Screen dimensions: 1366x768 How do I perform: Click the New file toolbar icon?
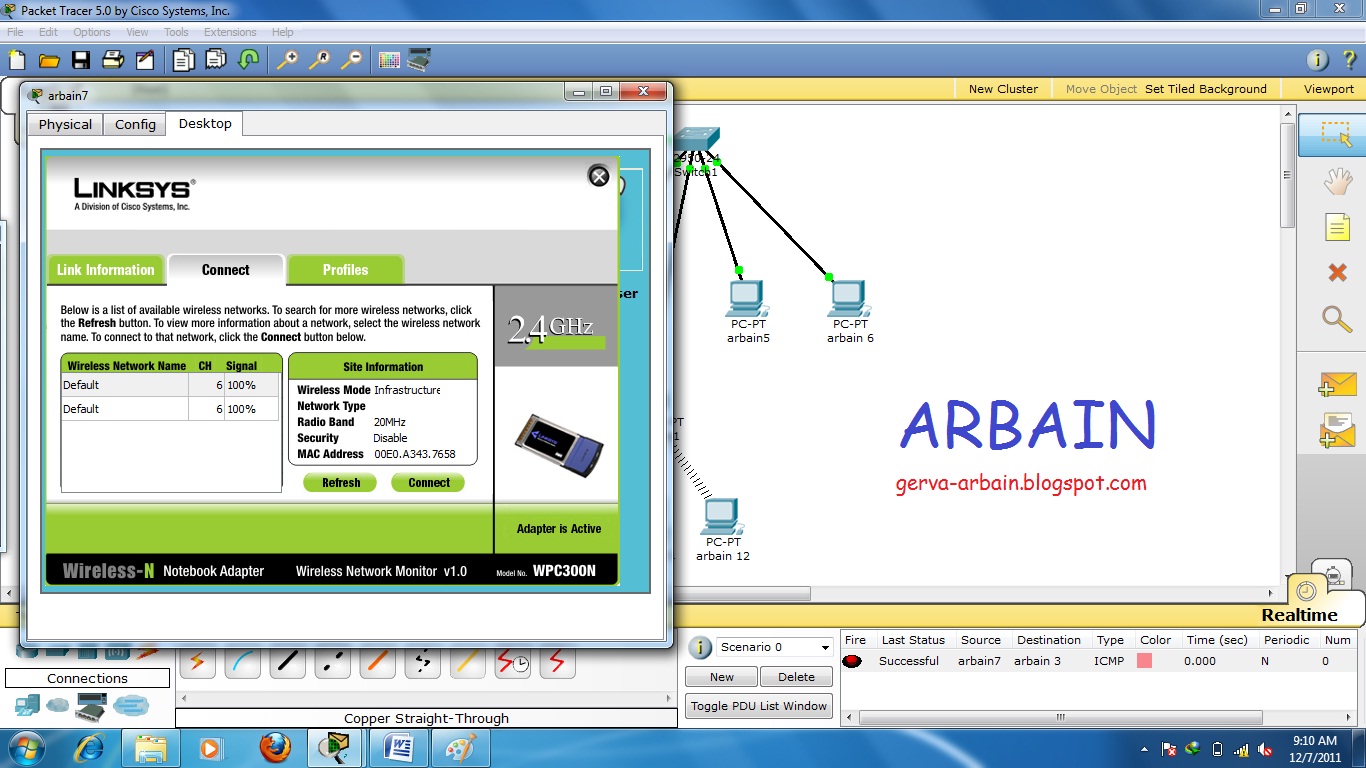pos(17,60)
